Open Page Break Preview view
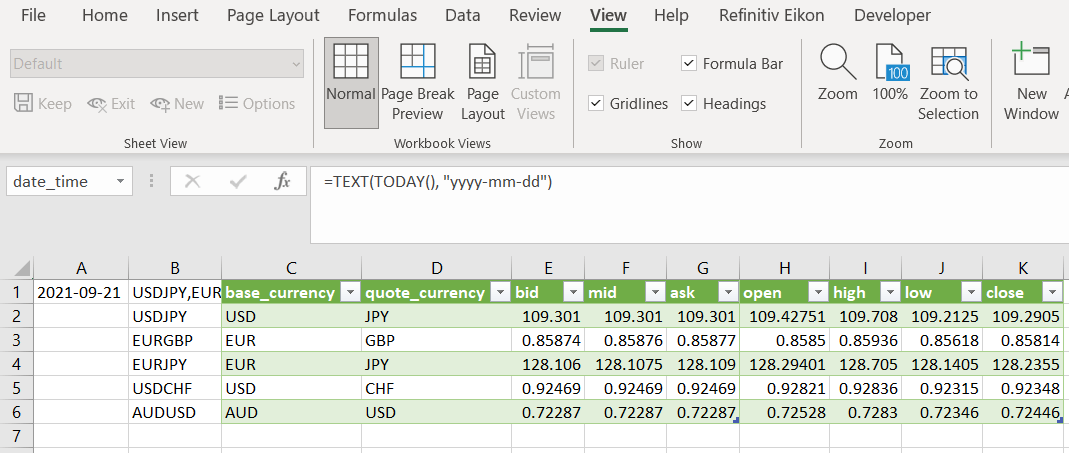Viewport: 1069px width, 453px height. pos(417,83)
